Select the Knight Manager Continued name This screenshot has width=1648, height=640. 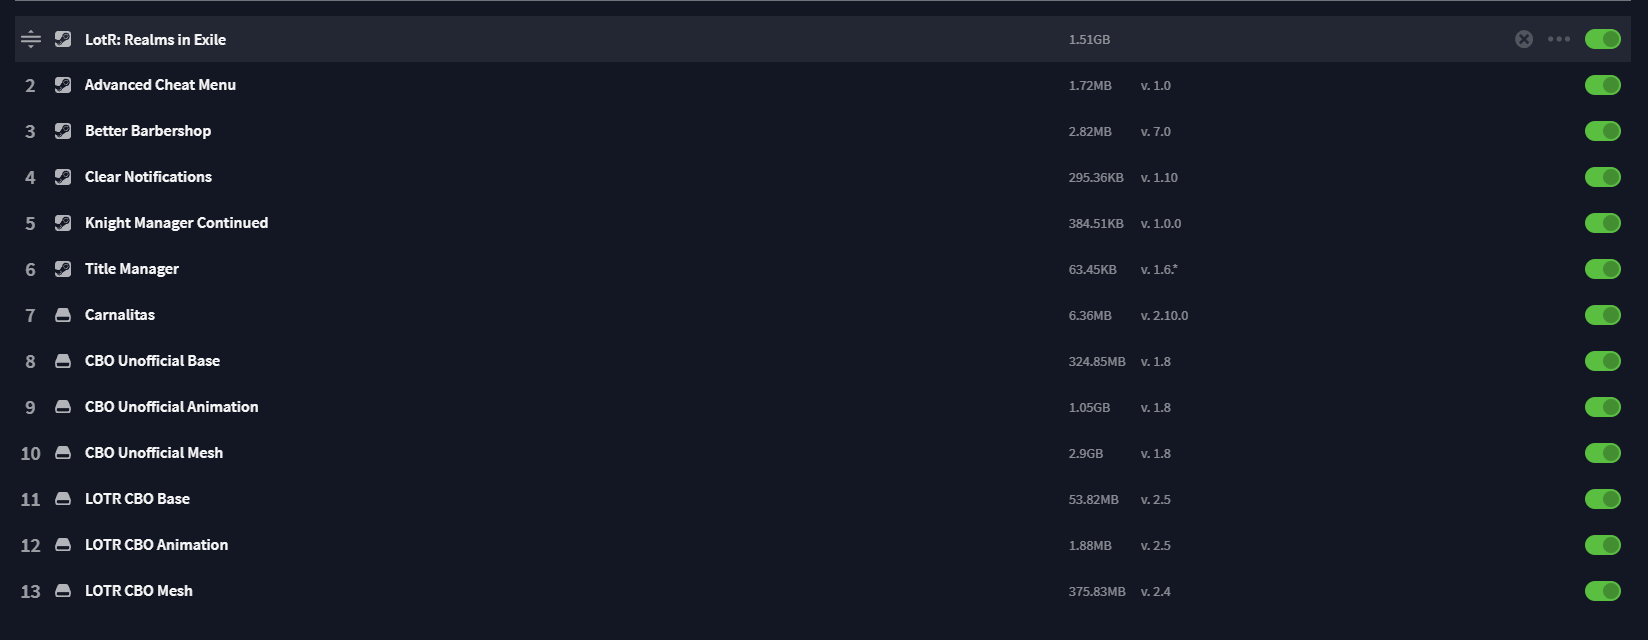(x=176, y=223)
